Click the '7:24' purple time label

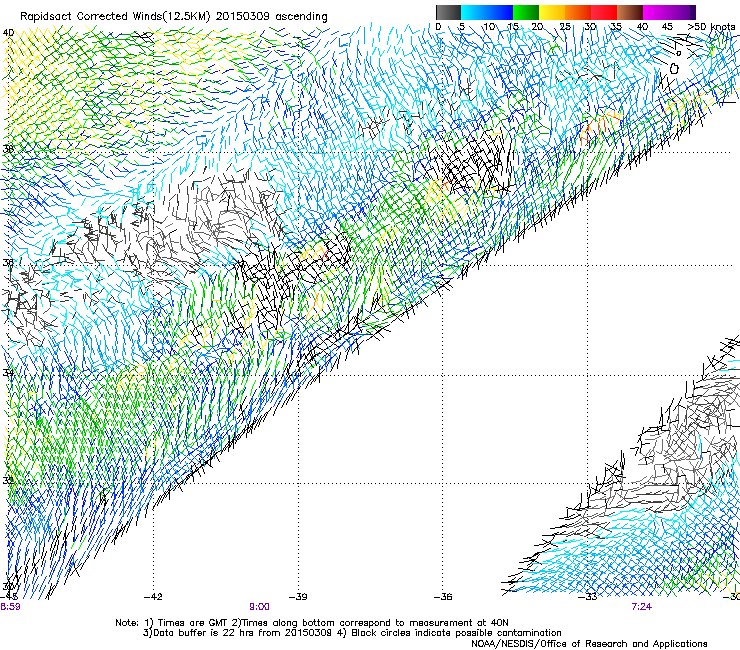tap(642, 607)
